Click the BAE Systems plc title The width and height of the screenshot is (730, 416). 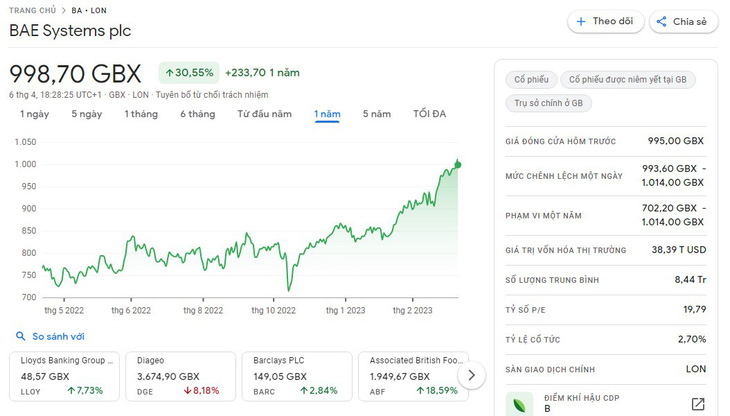click(70, 31)
